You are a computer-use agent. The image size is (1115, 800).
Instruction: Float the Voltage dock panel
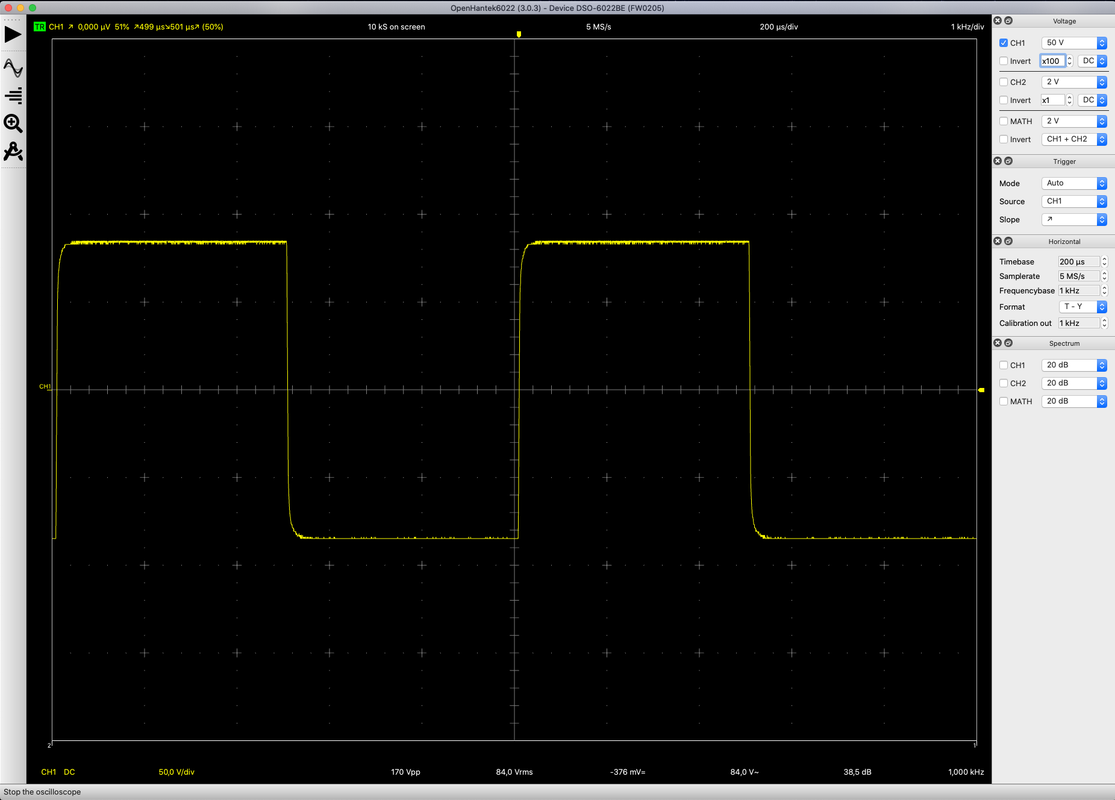[1008, 21]
